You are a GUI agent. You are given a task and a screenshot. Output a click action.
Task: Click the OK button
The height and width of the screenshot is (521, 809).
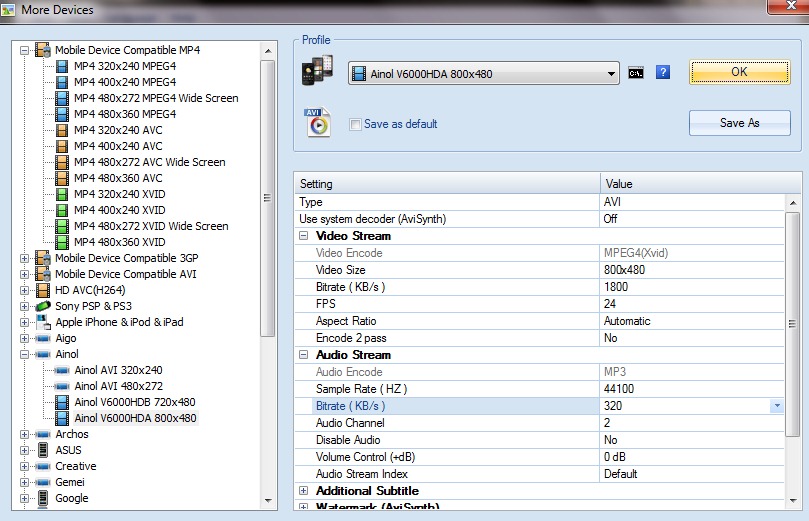coord(739,72)
